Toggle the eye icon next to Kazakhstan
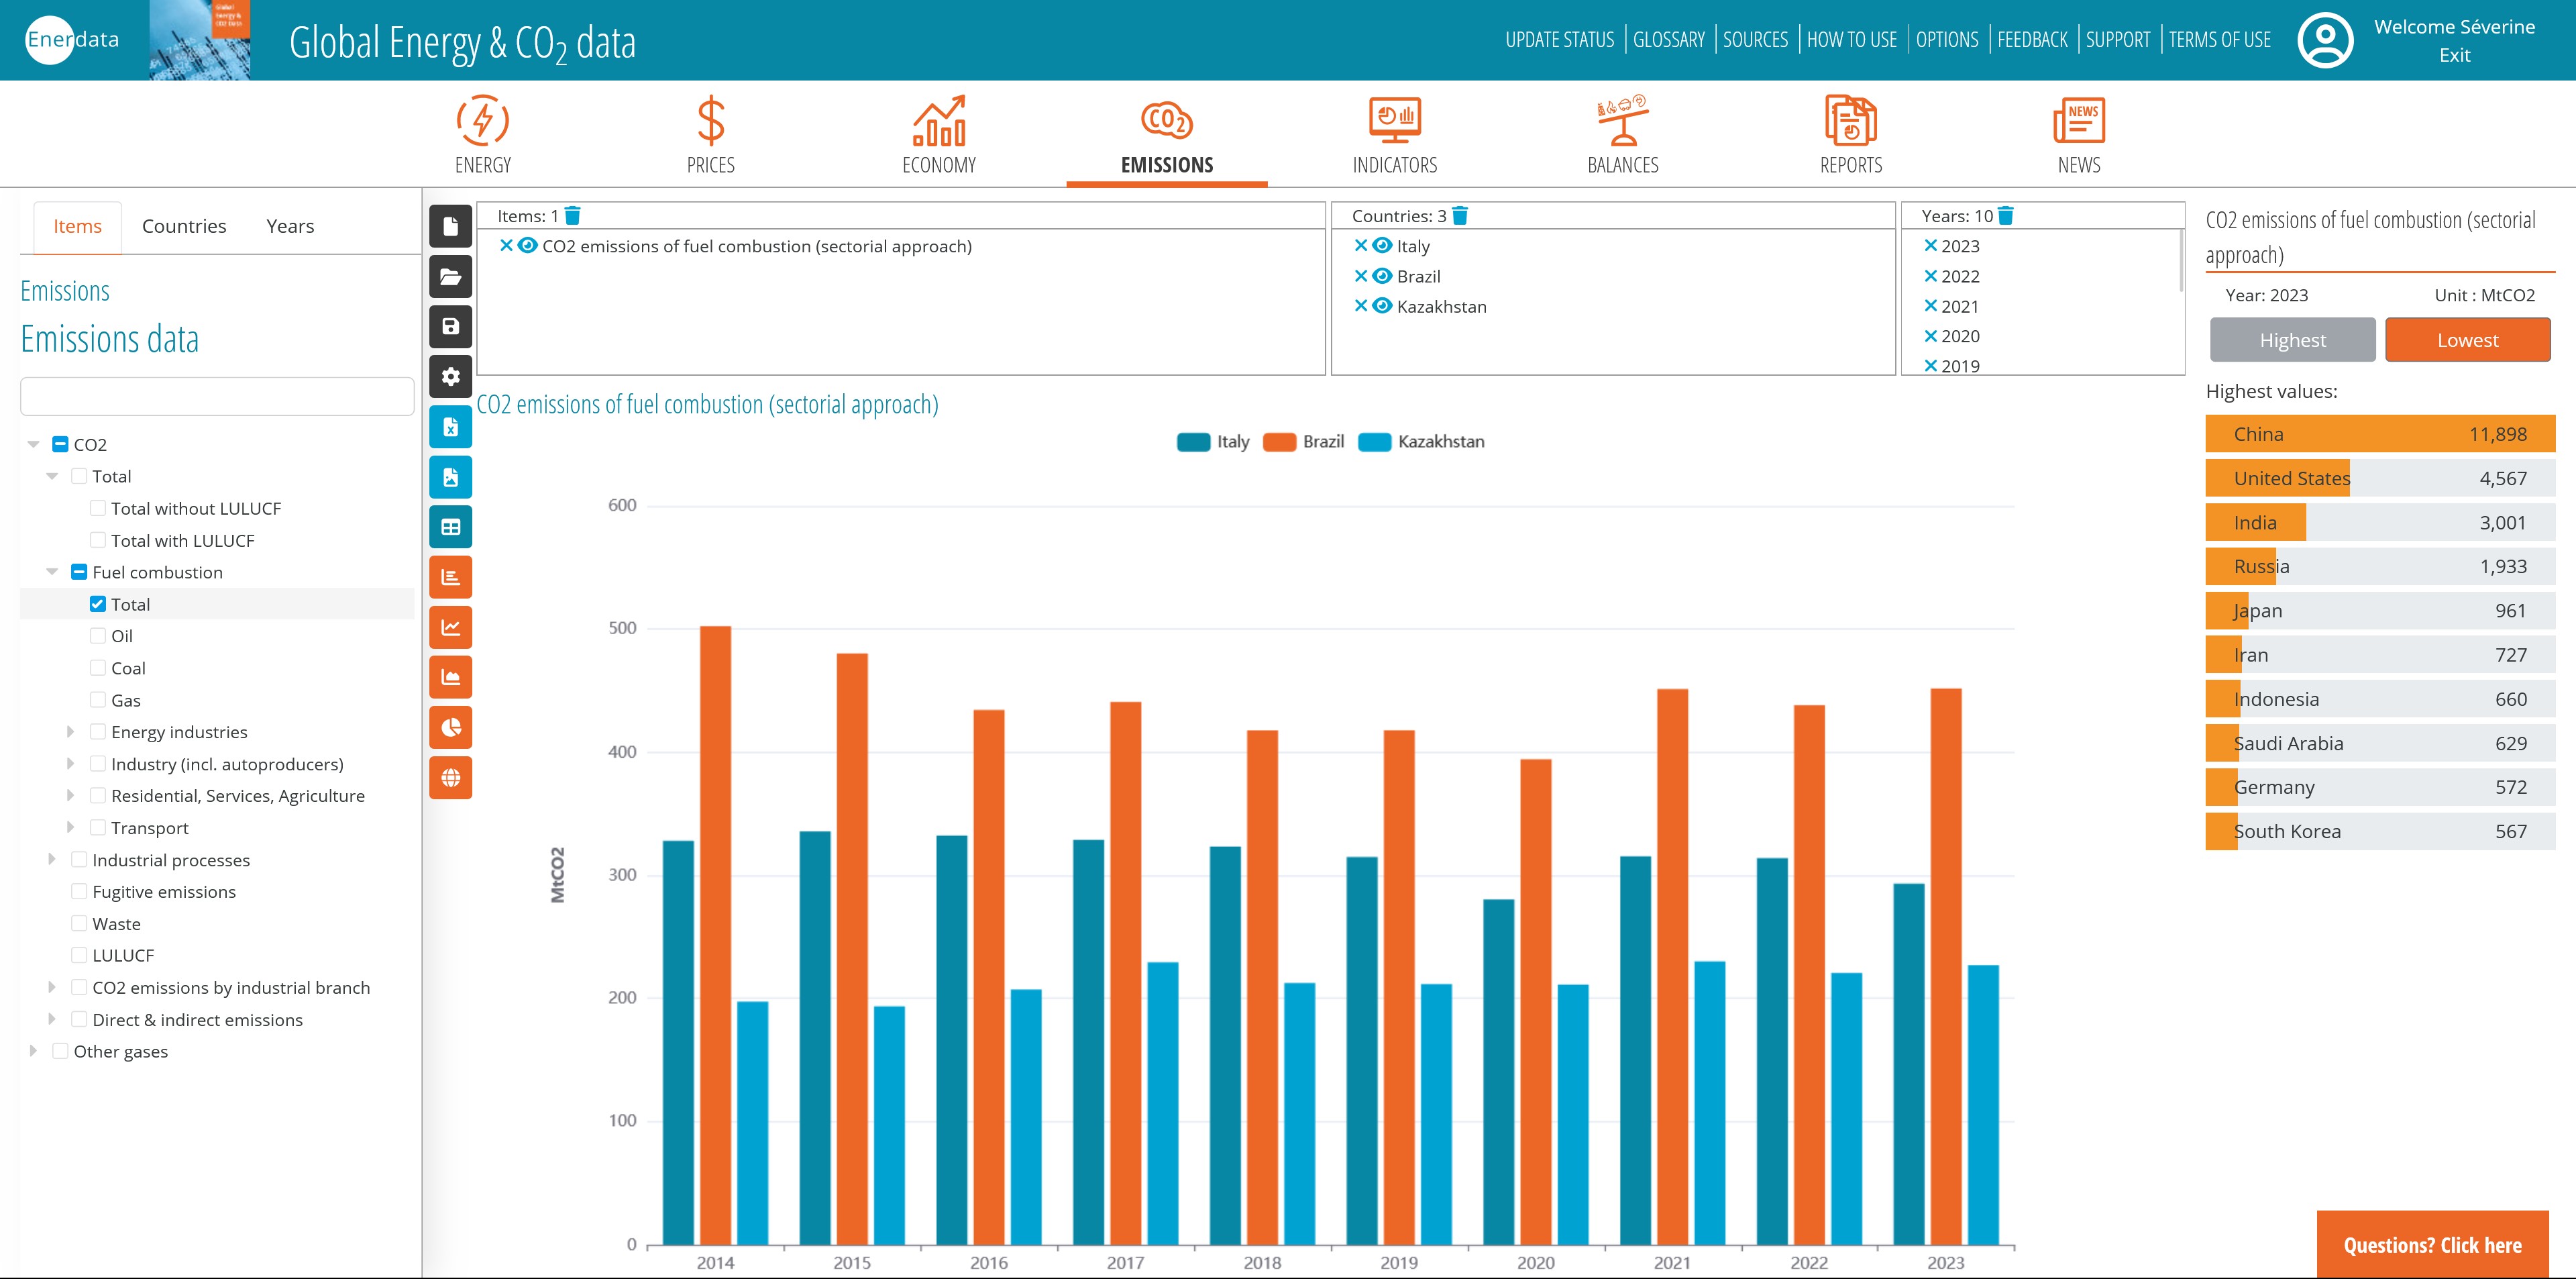Viewport: 2576px width, 1279px height. pos(1383,306)
